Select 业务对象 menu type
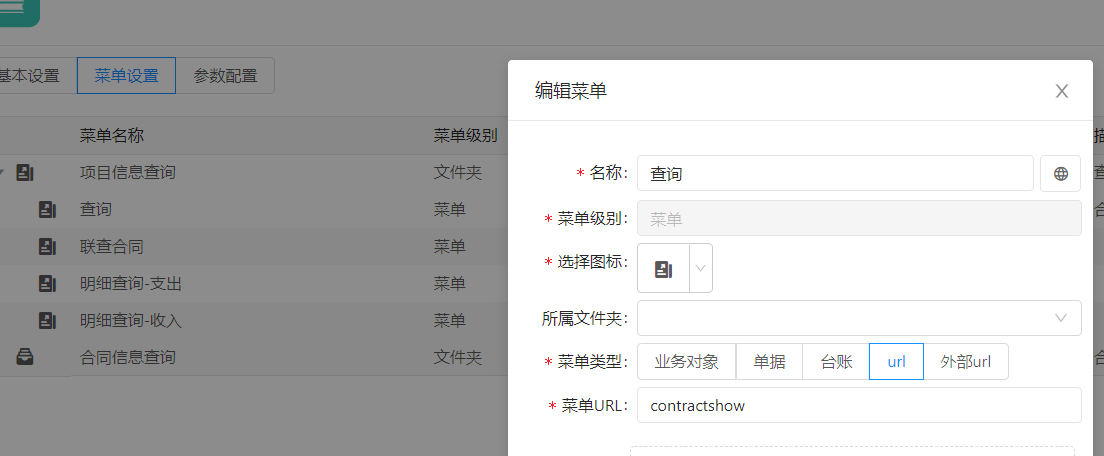 coord(686,362)
